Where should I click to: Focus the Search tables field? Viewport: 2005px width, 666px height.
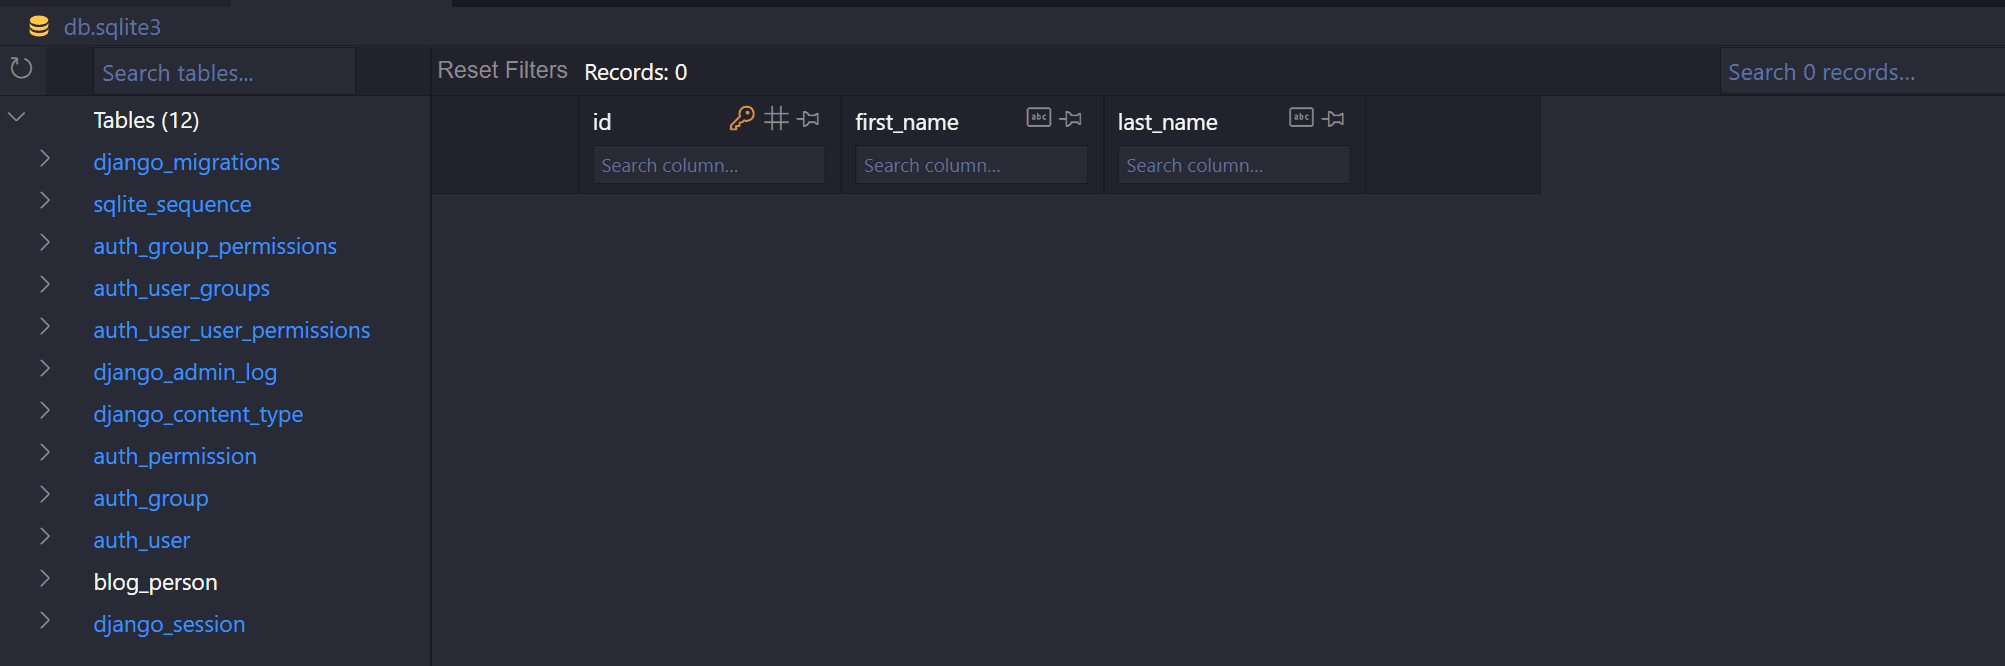point(224,72)
